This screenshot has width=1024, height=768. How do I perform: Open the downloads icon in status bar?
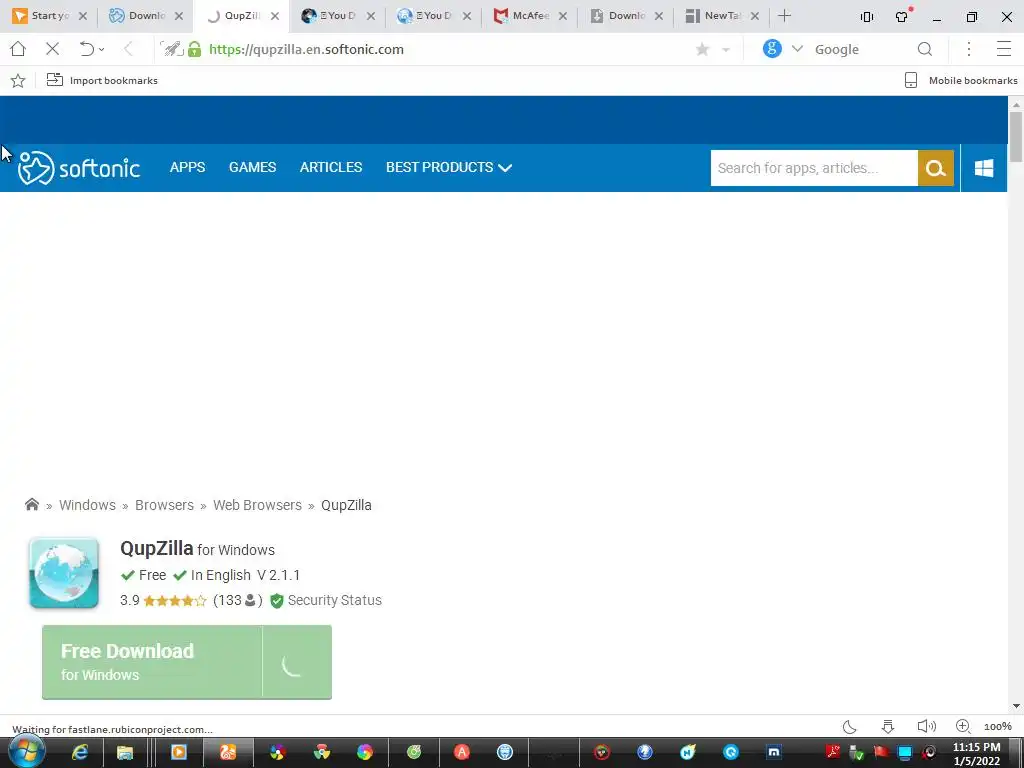coord(888,726)
